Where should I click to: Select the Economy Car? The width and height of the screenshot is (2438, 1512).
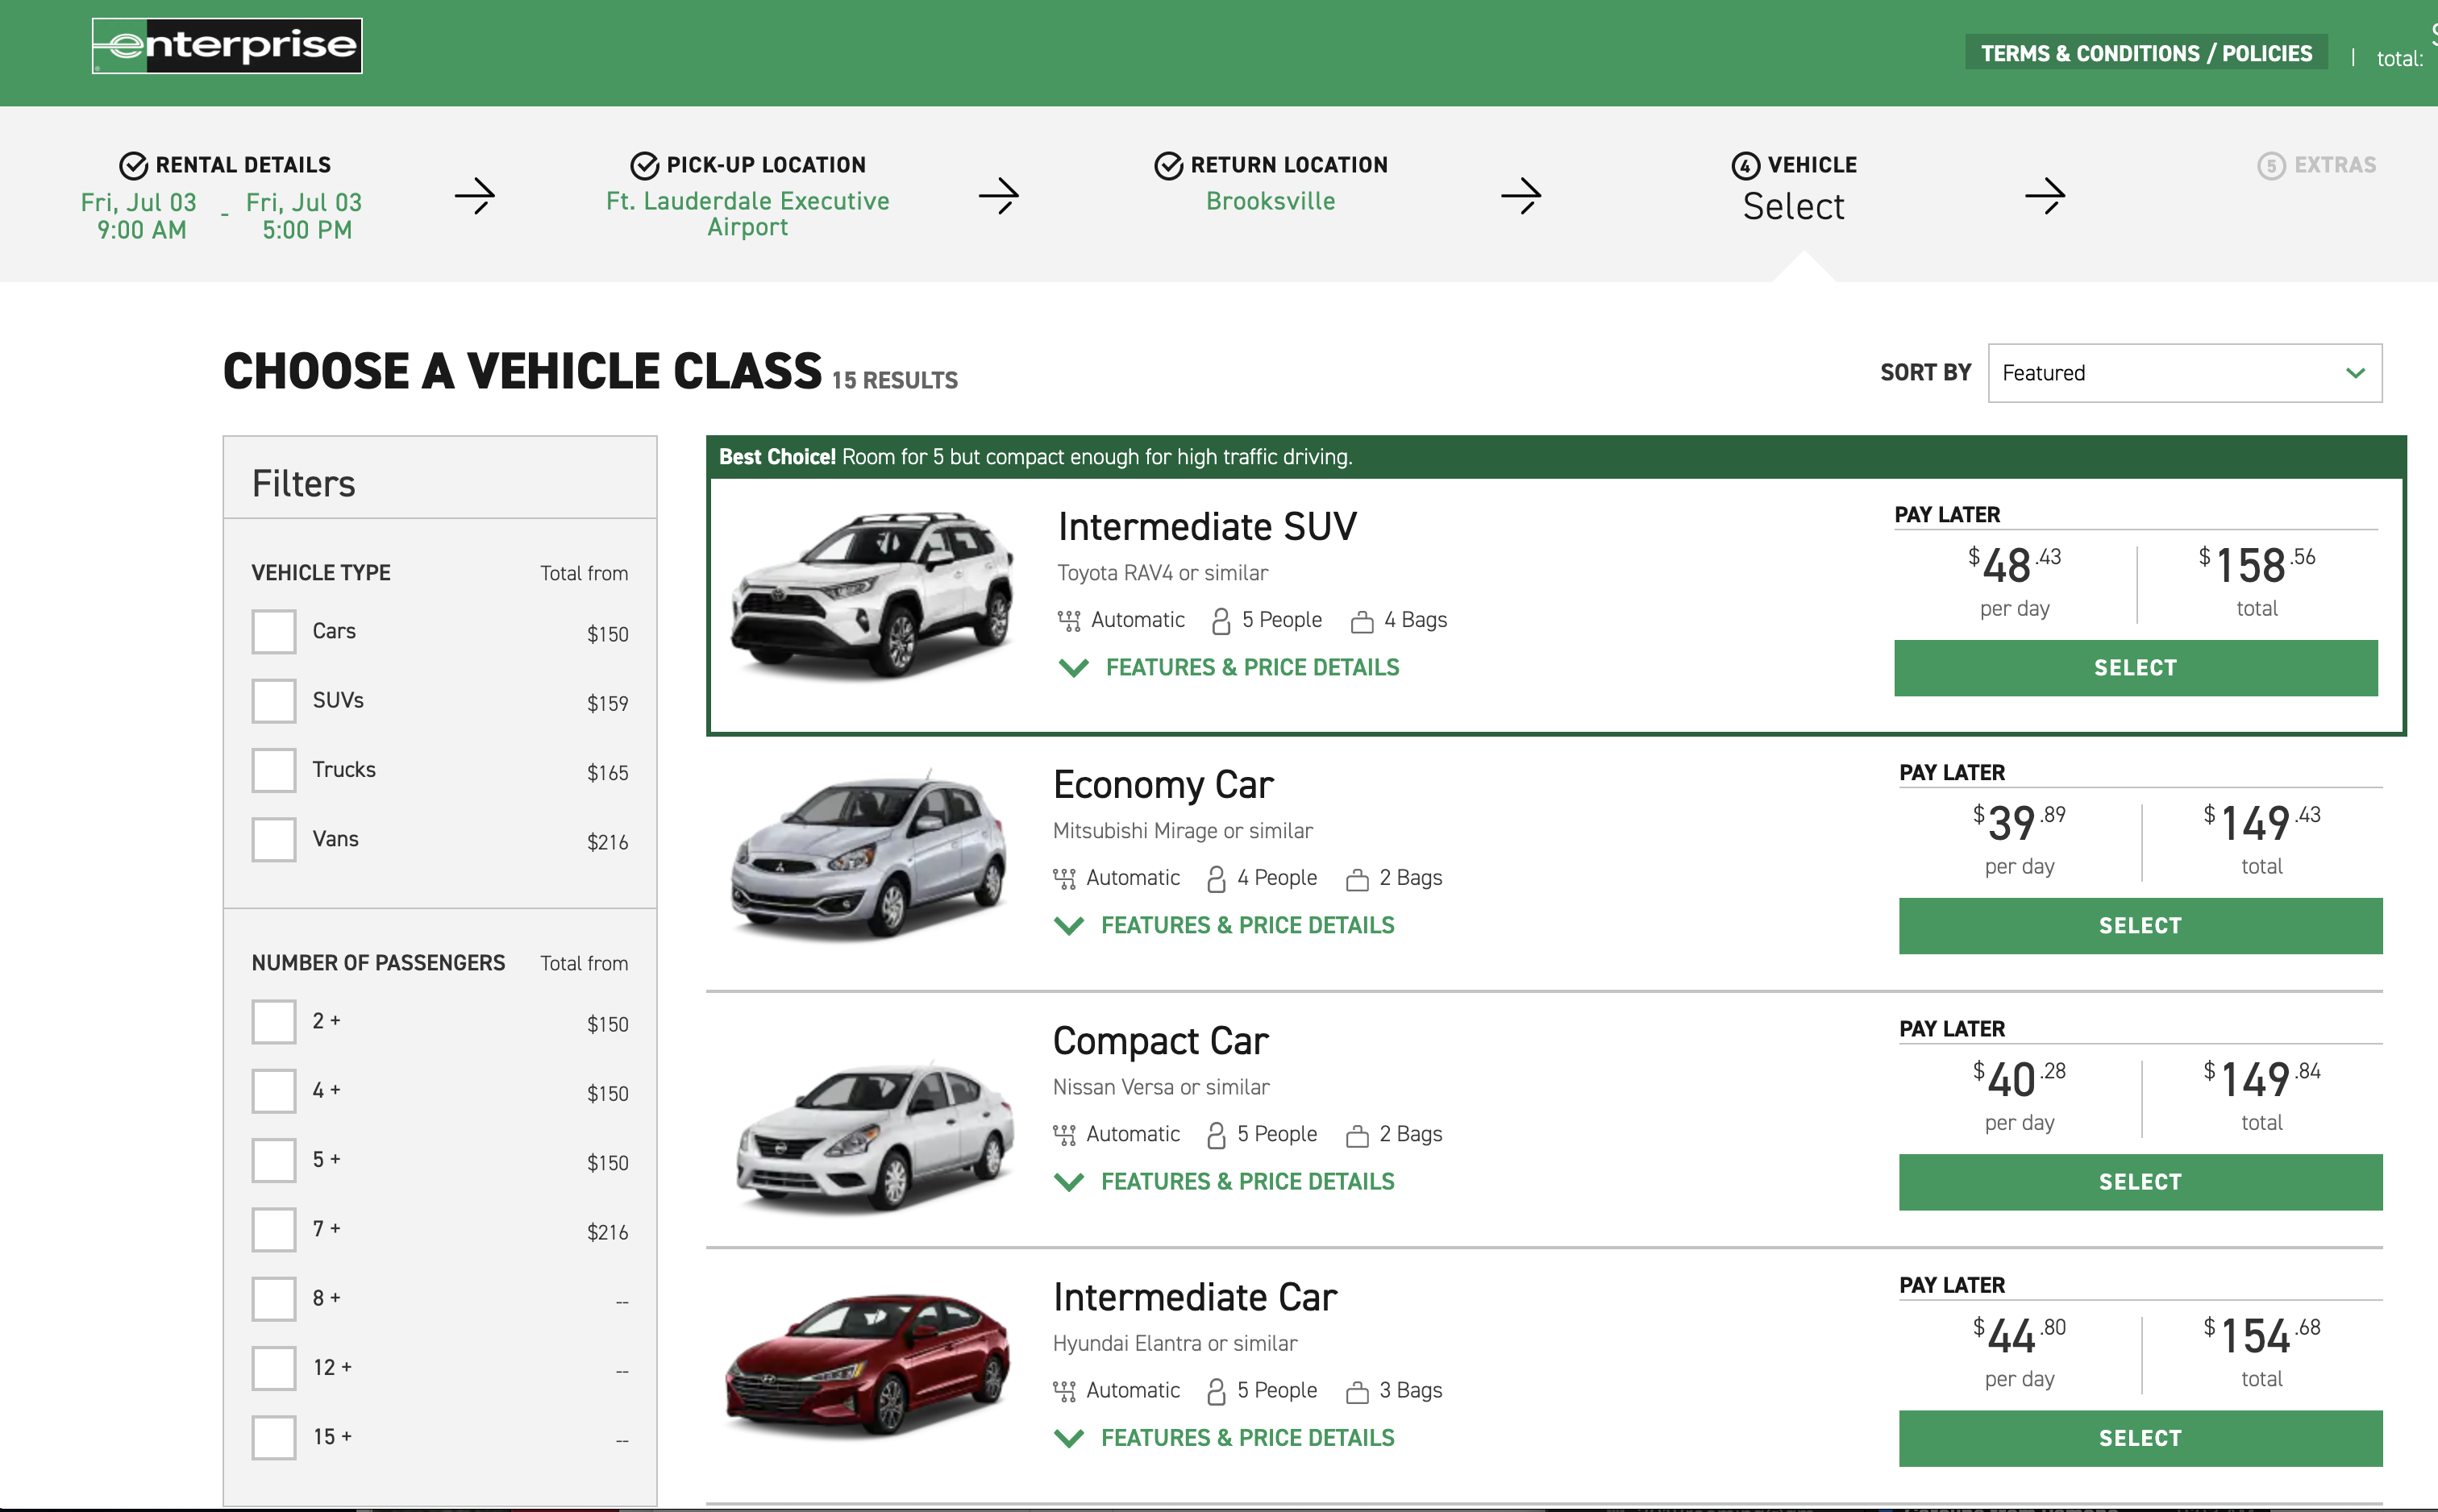pyautogui.click(x=2140, y=926)
